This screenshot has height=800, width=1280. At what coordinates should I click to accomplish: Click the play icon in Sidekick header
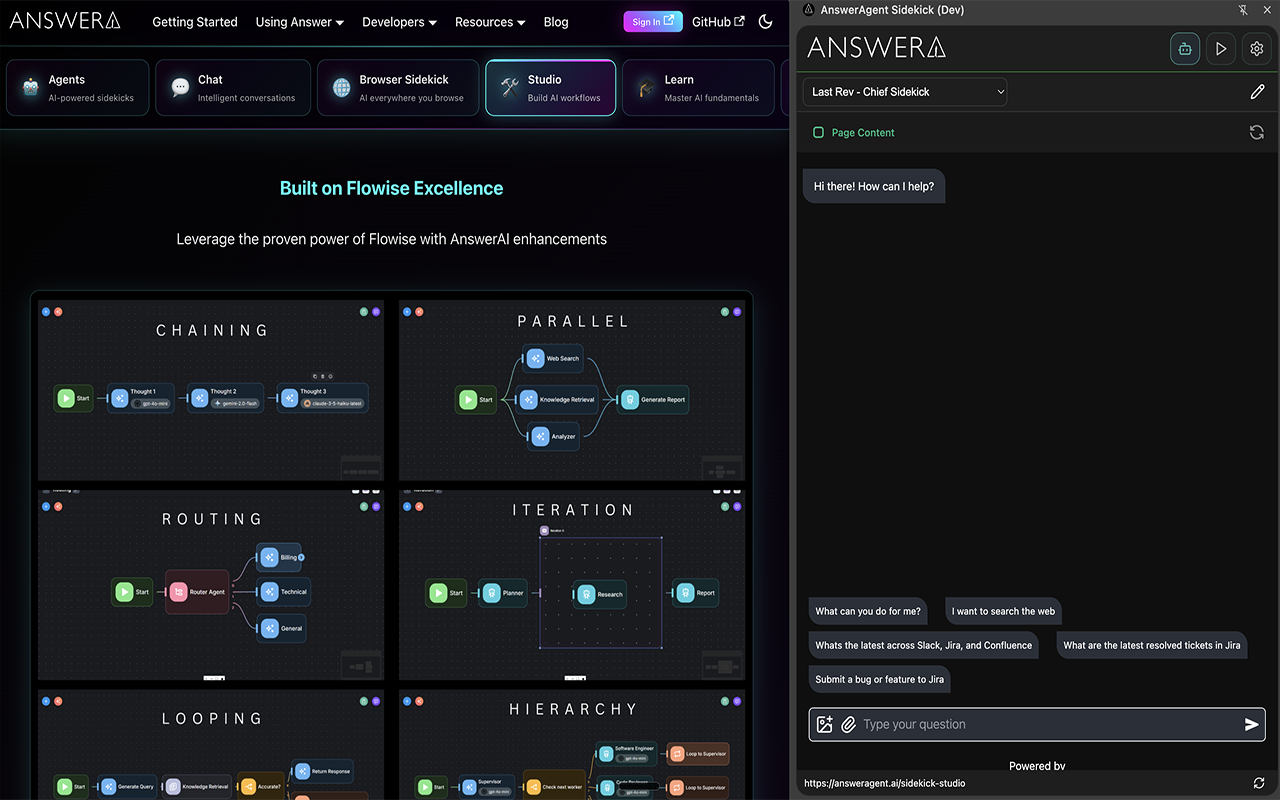click(x=1221, y=48)
